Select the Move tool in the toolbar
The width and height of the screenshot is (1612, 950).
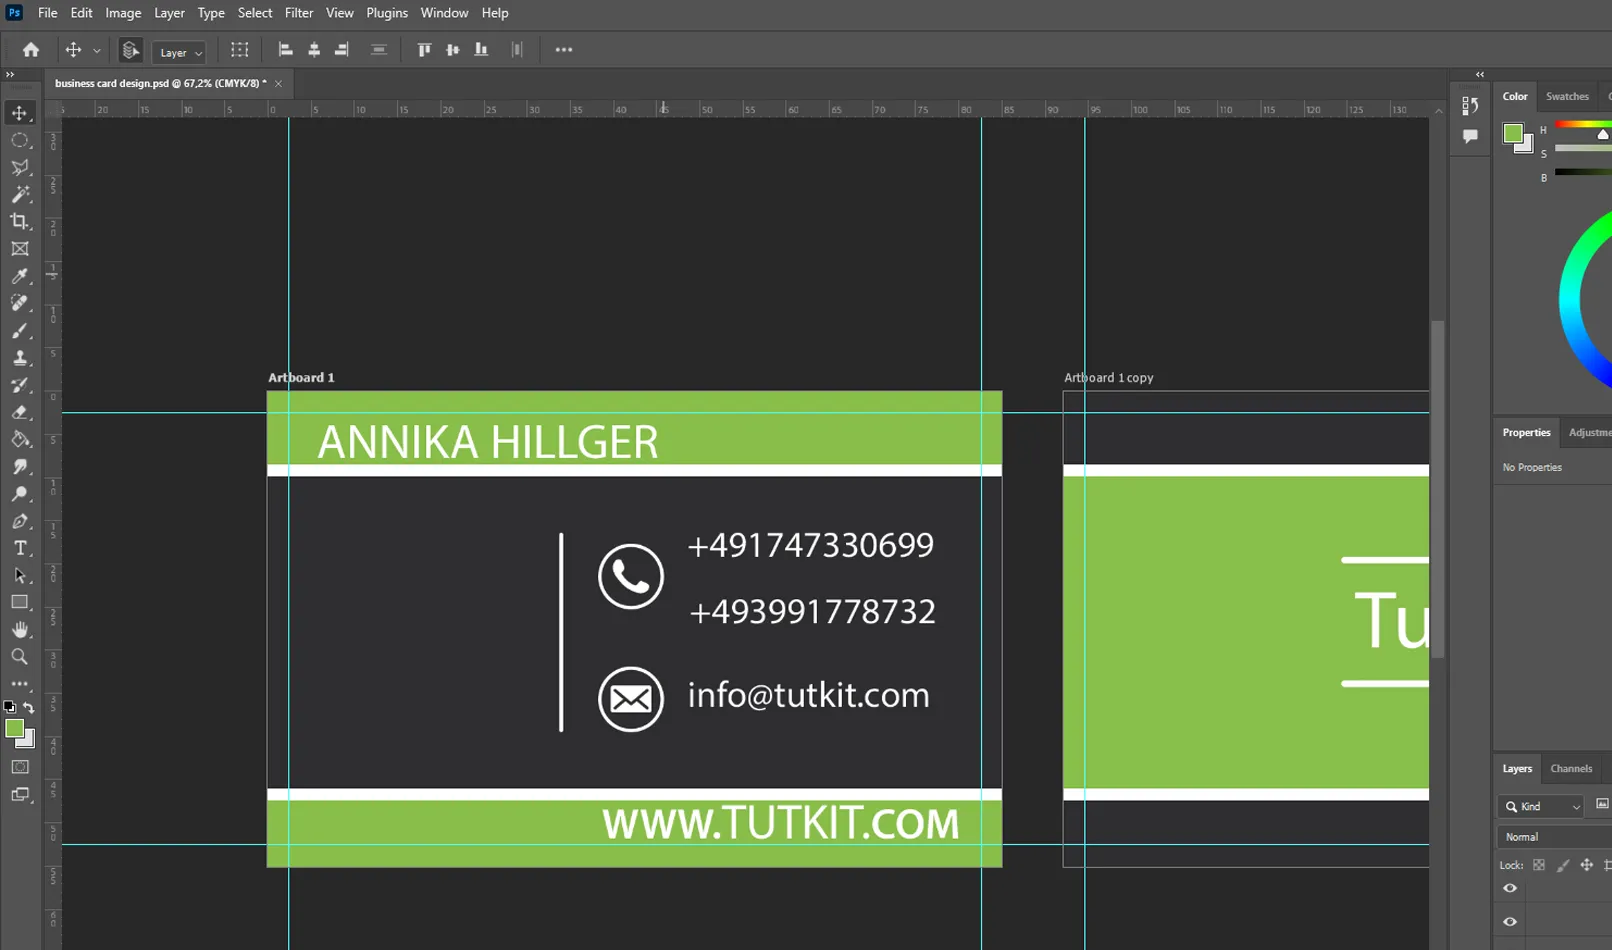point(20,113)
